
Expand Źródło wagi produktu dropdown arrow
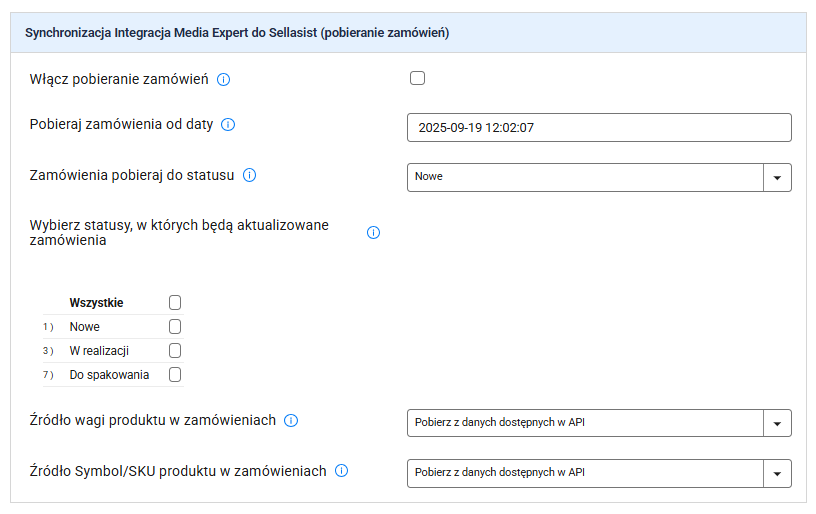point(777,423)
